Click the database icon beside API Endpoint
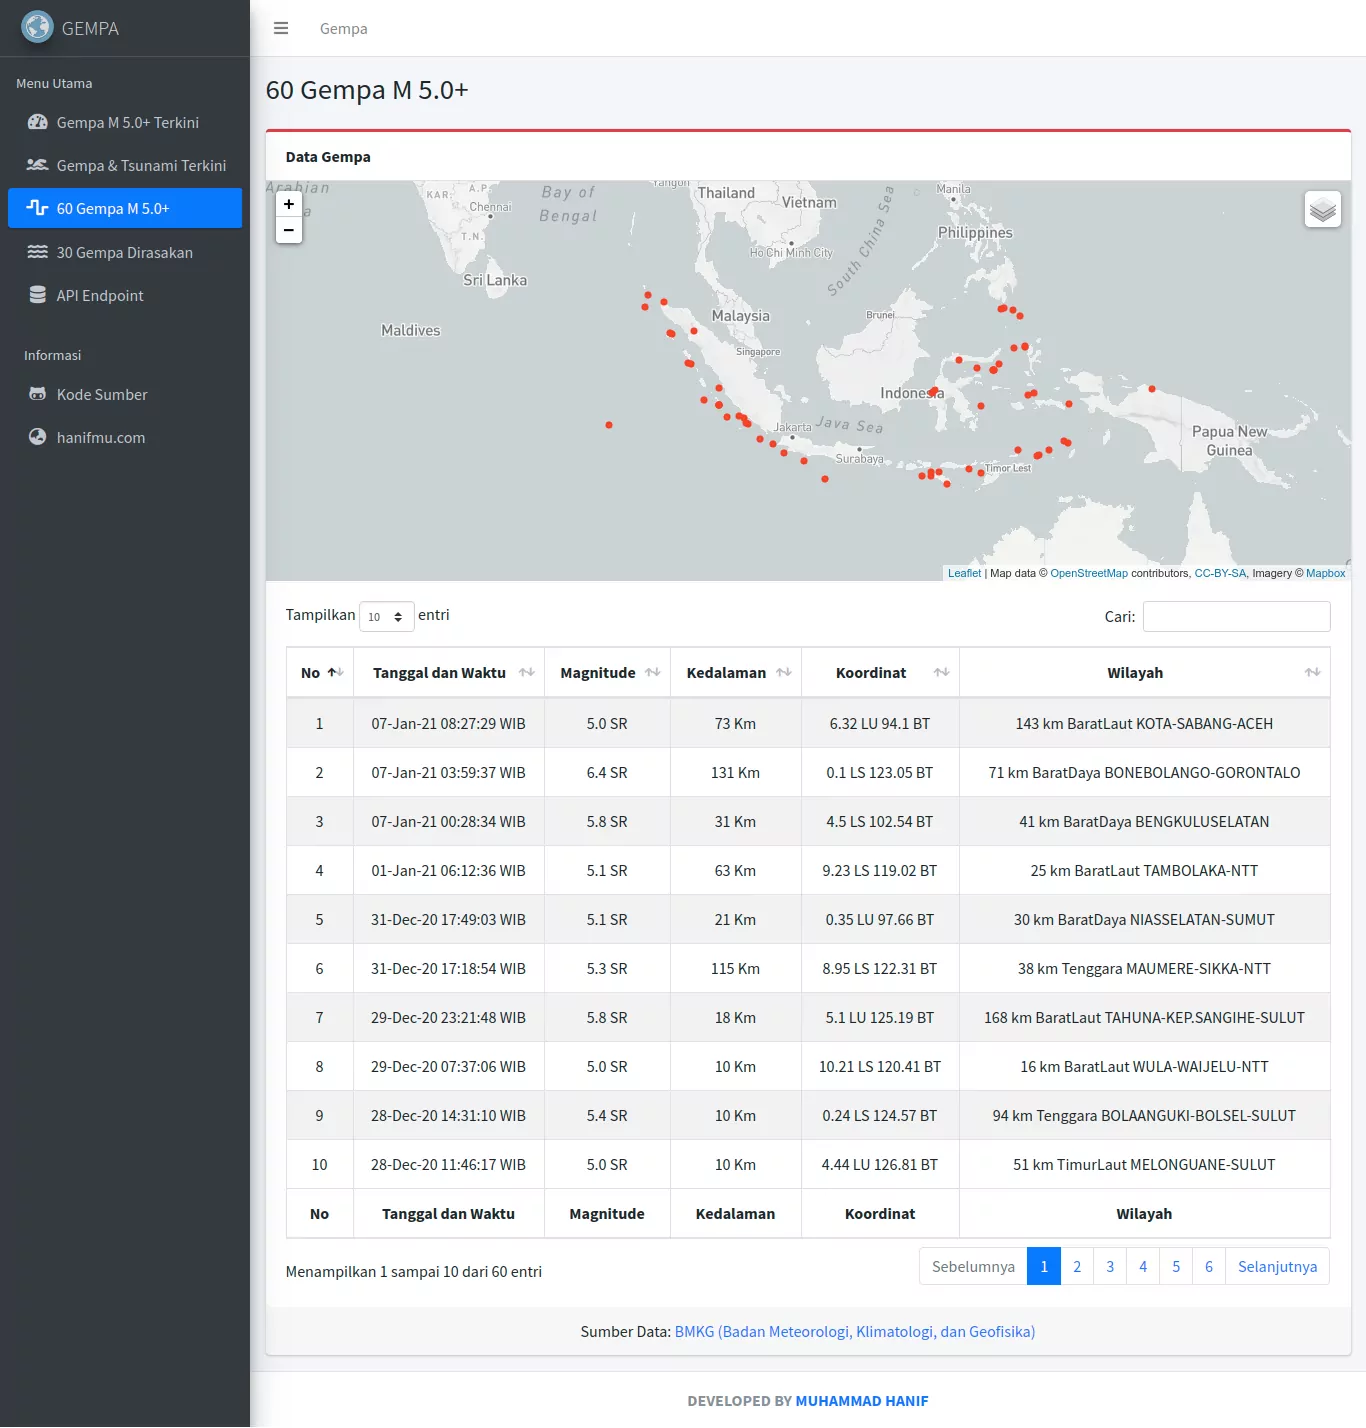The image size is (1366, 1428). (x=37, y=295)
